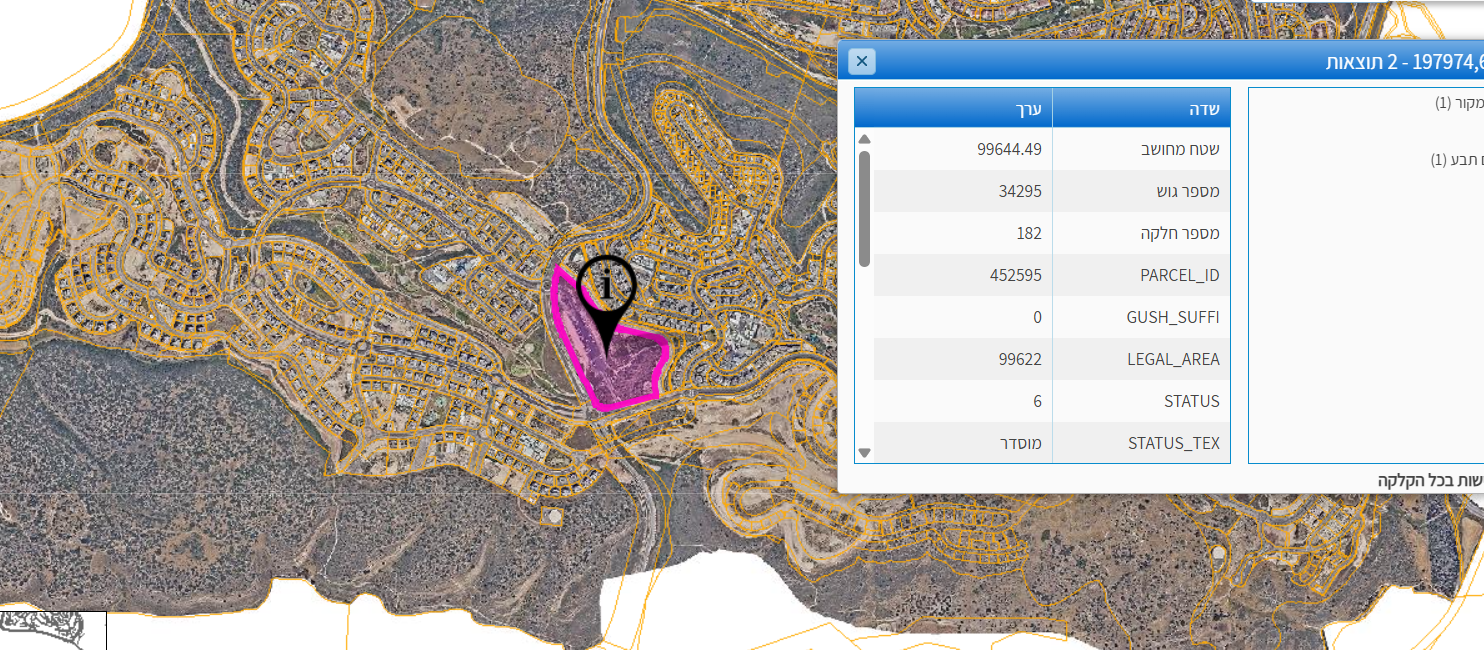Close the results popup with the X button

pos(862,62)
